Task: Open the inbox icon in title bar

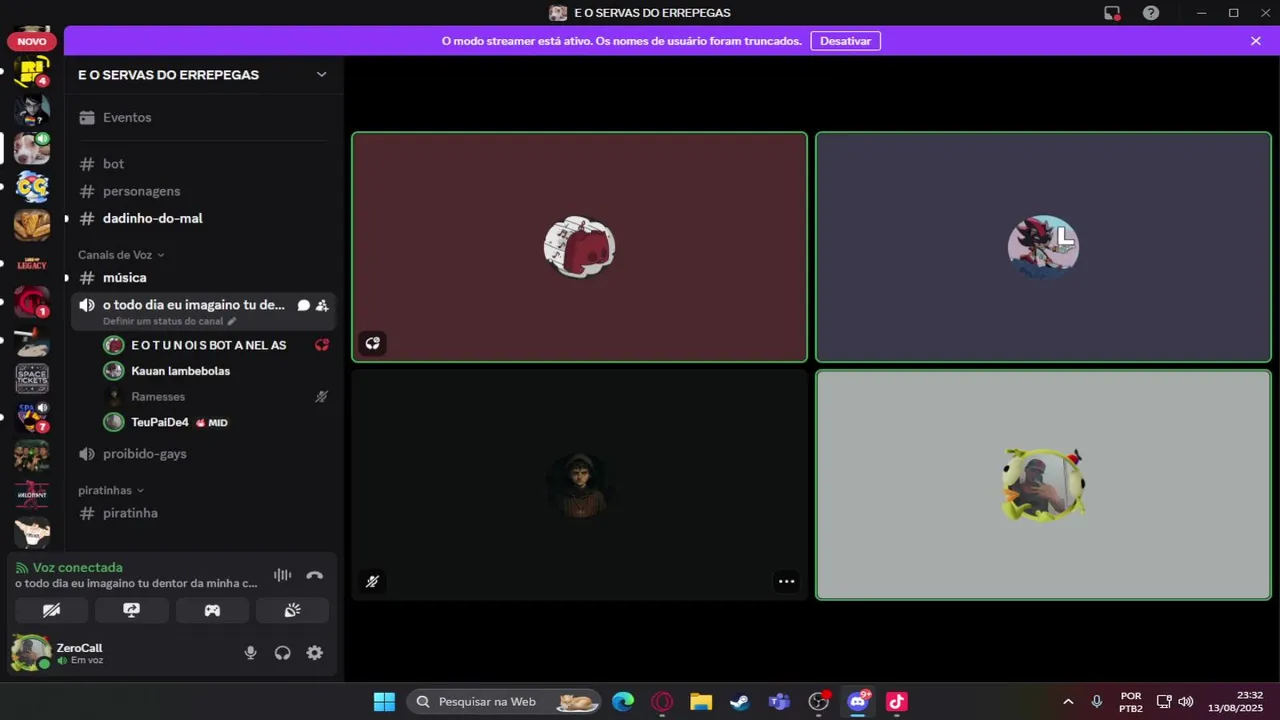Action: click(x=1112, y=13)
